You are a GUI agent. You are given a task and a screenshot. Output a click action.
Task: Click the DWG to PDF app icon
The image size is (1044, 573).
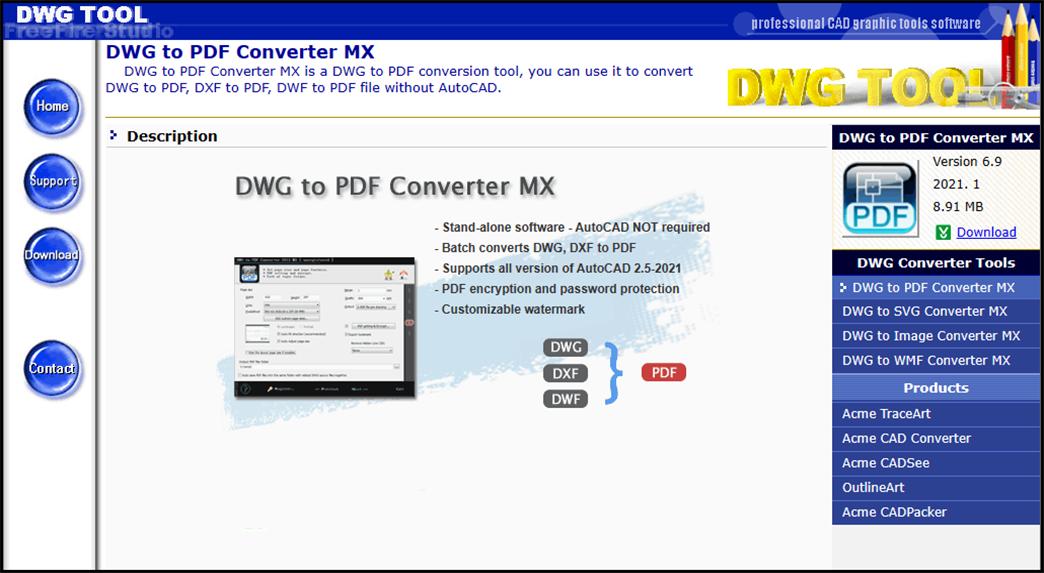[x=880, y=199]
